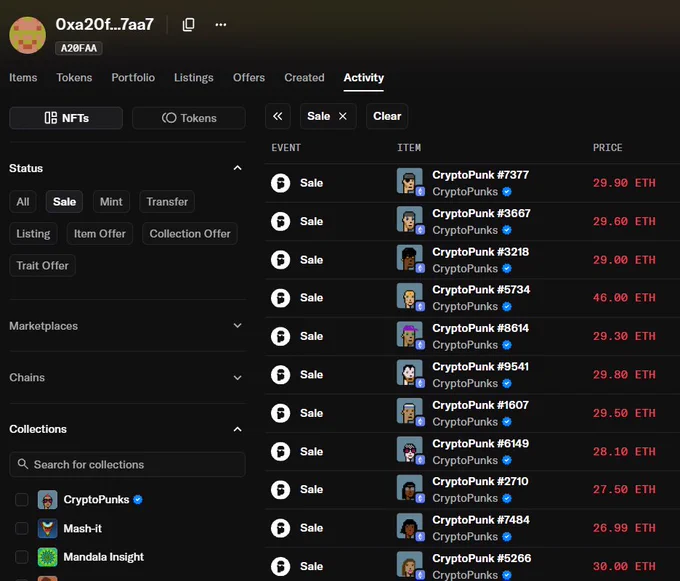
Task: Open the wallet-level Tokens tab
Action: [74, 78]
